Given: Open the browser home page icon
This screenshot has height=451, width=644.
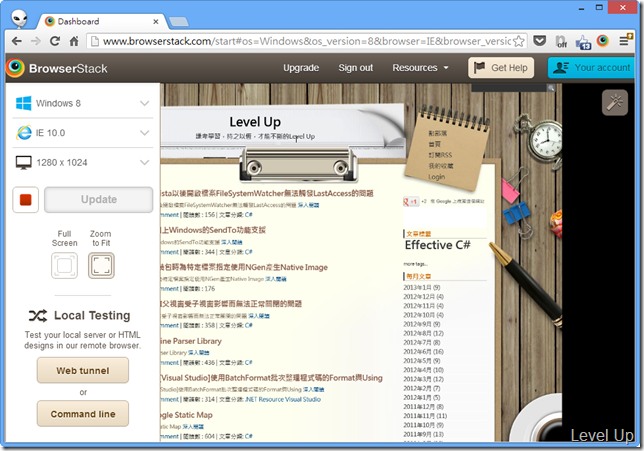Looking at the screenshot, I should (x=74, y=41).
